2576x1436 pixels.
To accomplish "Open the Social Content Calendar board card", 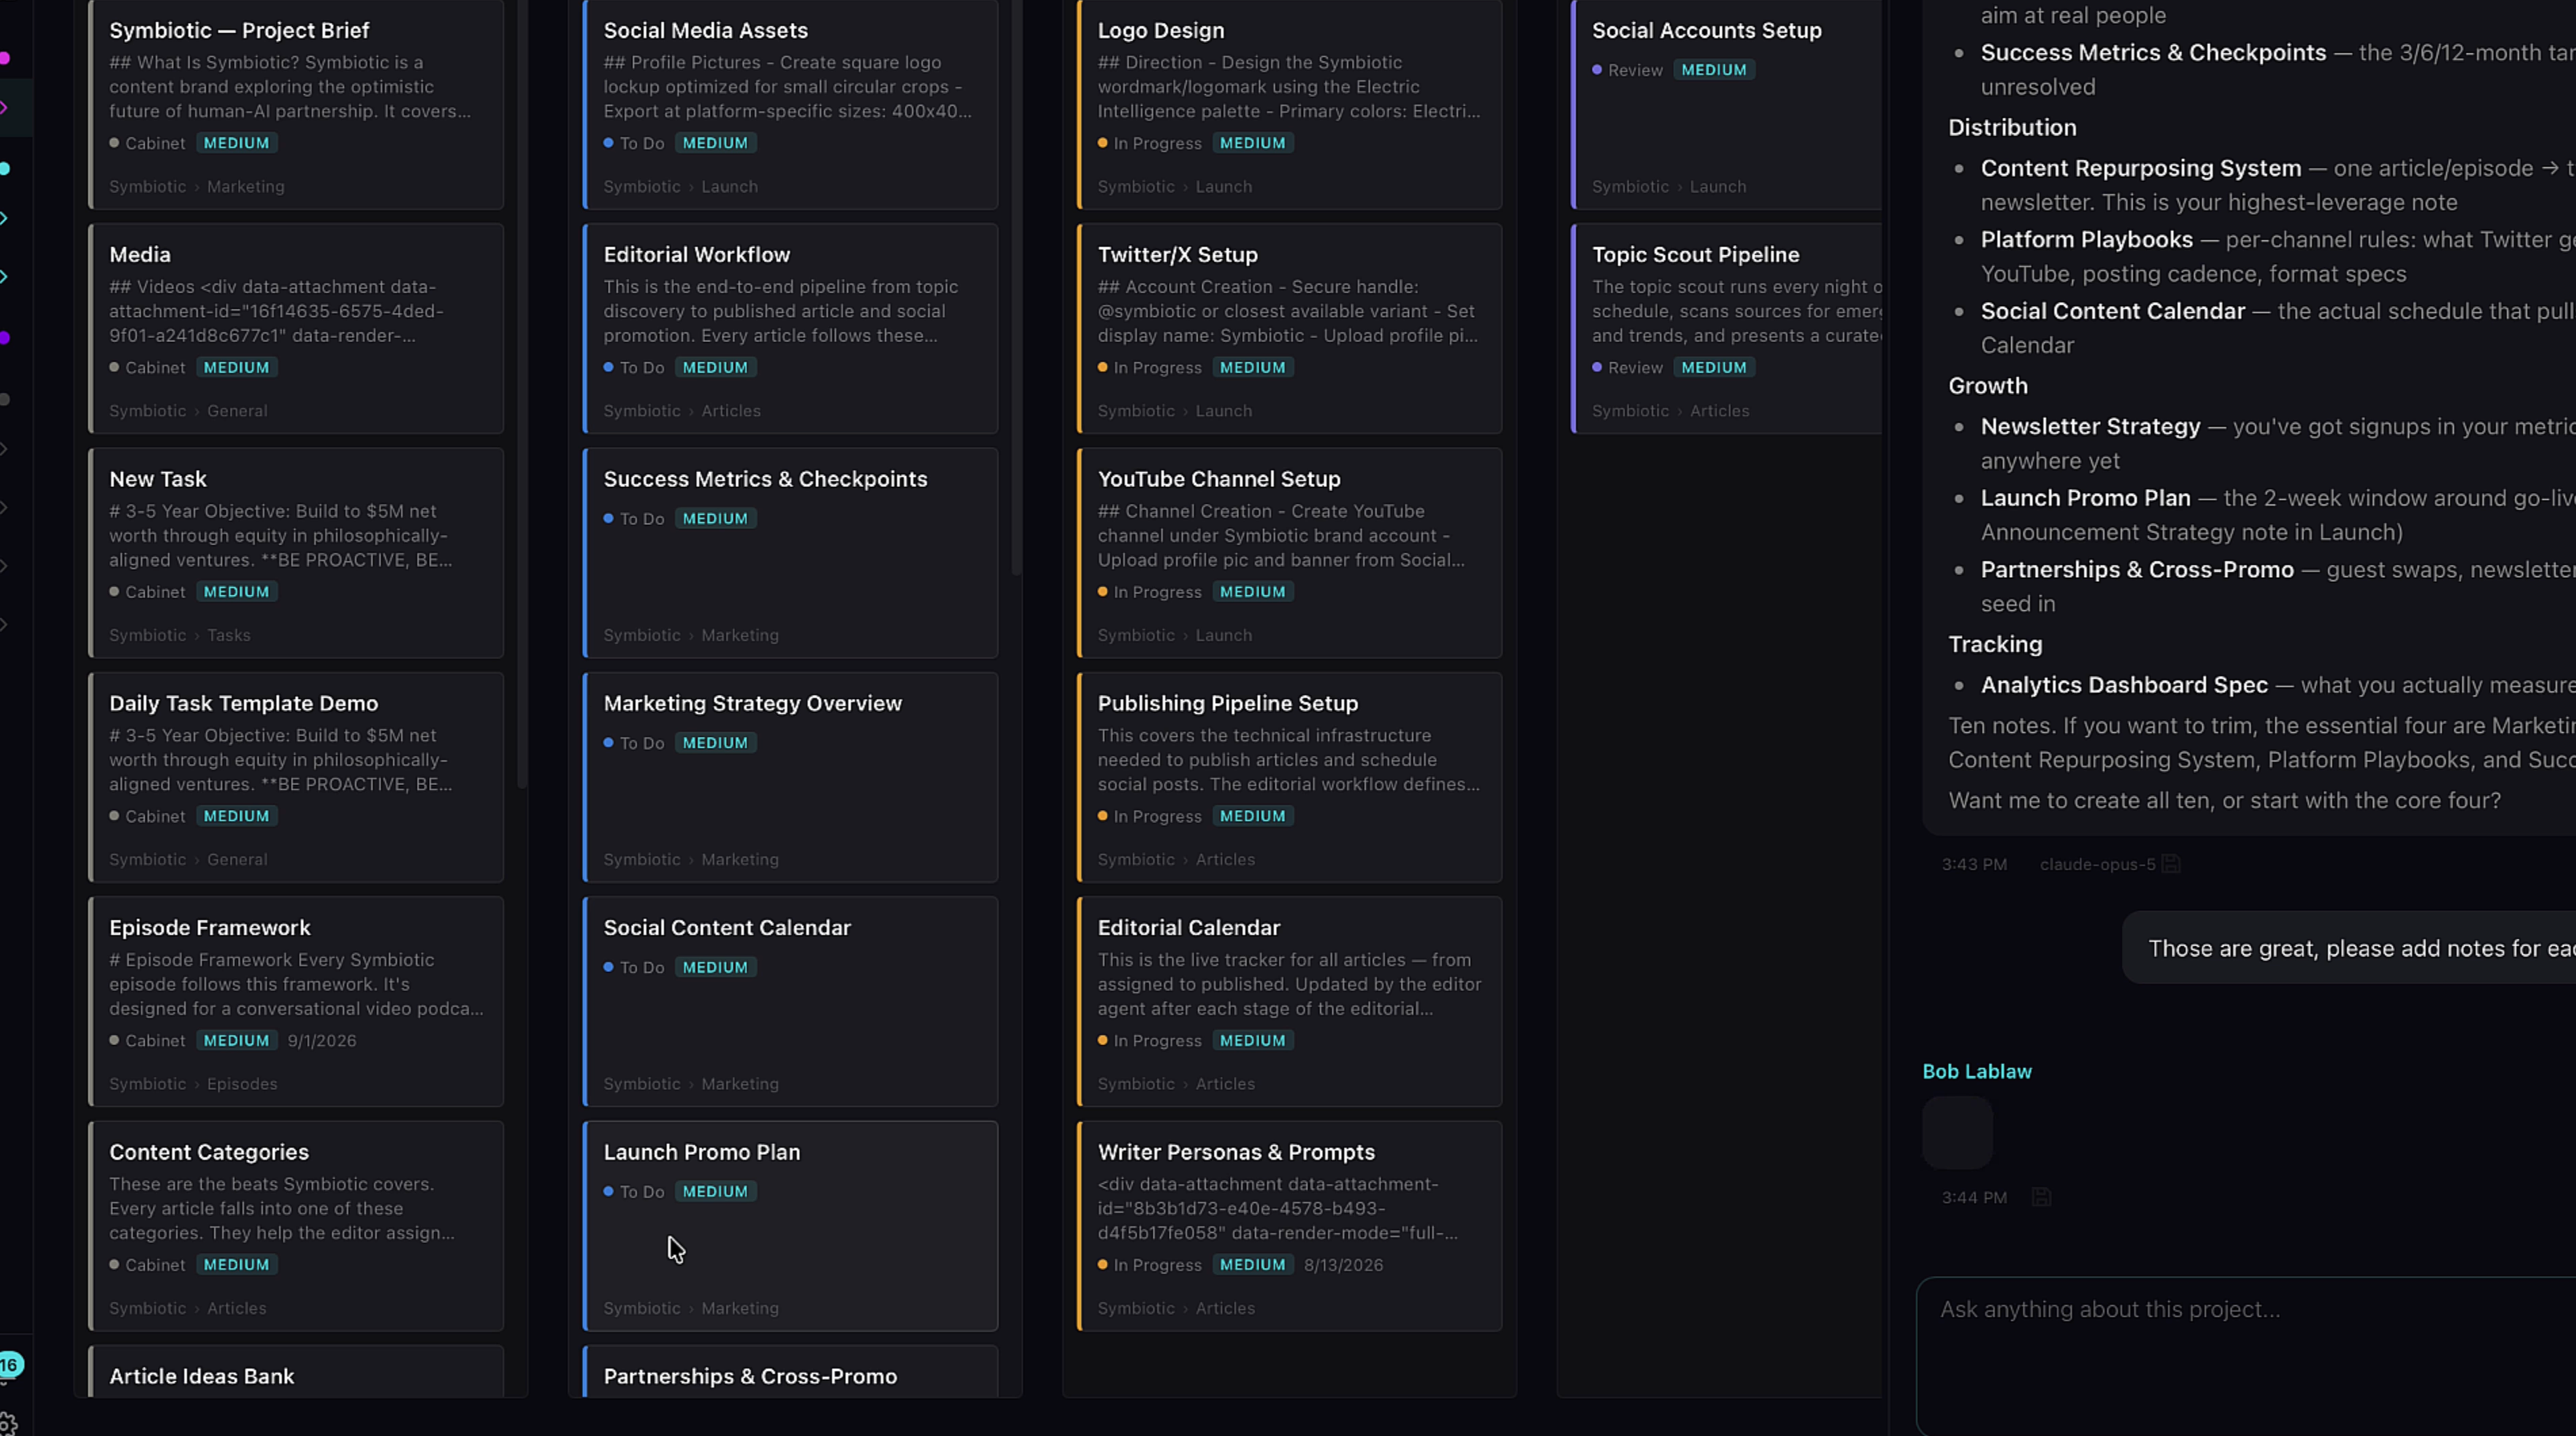I will 790,1001.
